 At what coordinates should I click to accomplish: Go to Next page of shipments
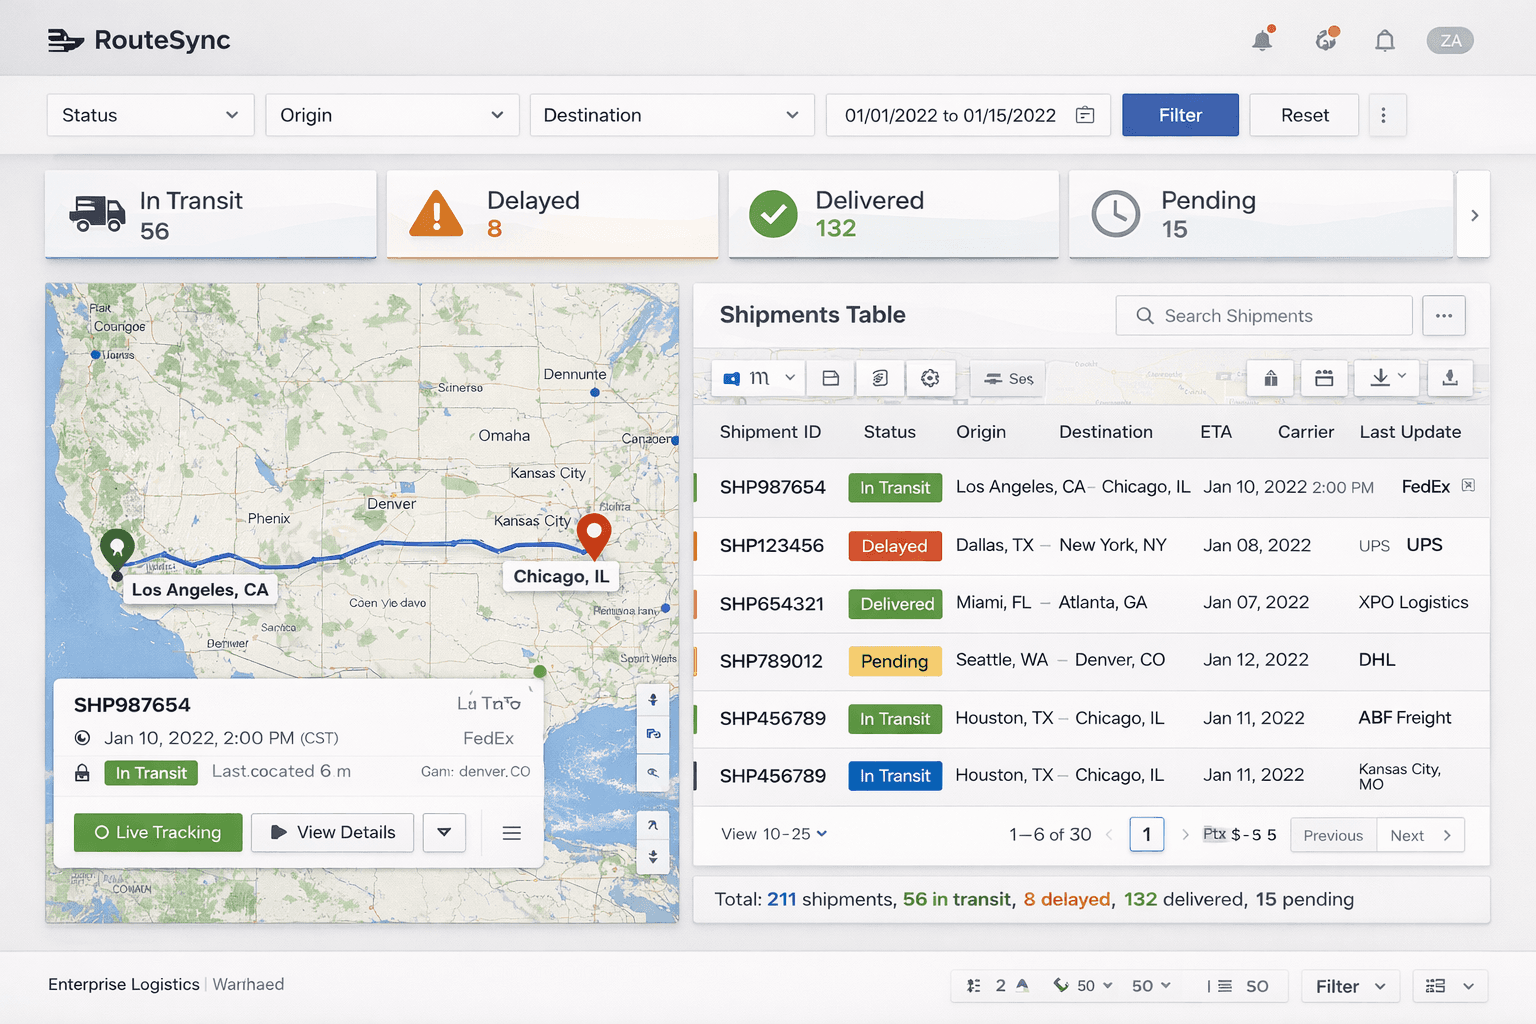[x=1420, y=835]
